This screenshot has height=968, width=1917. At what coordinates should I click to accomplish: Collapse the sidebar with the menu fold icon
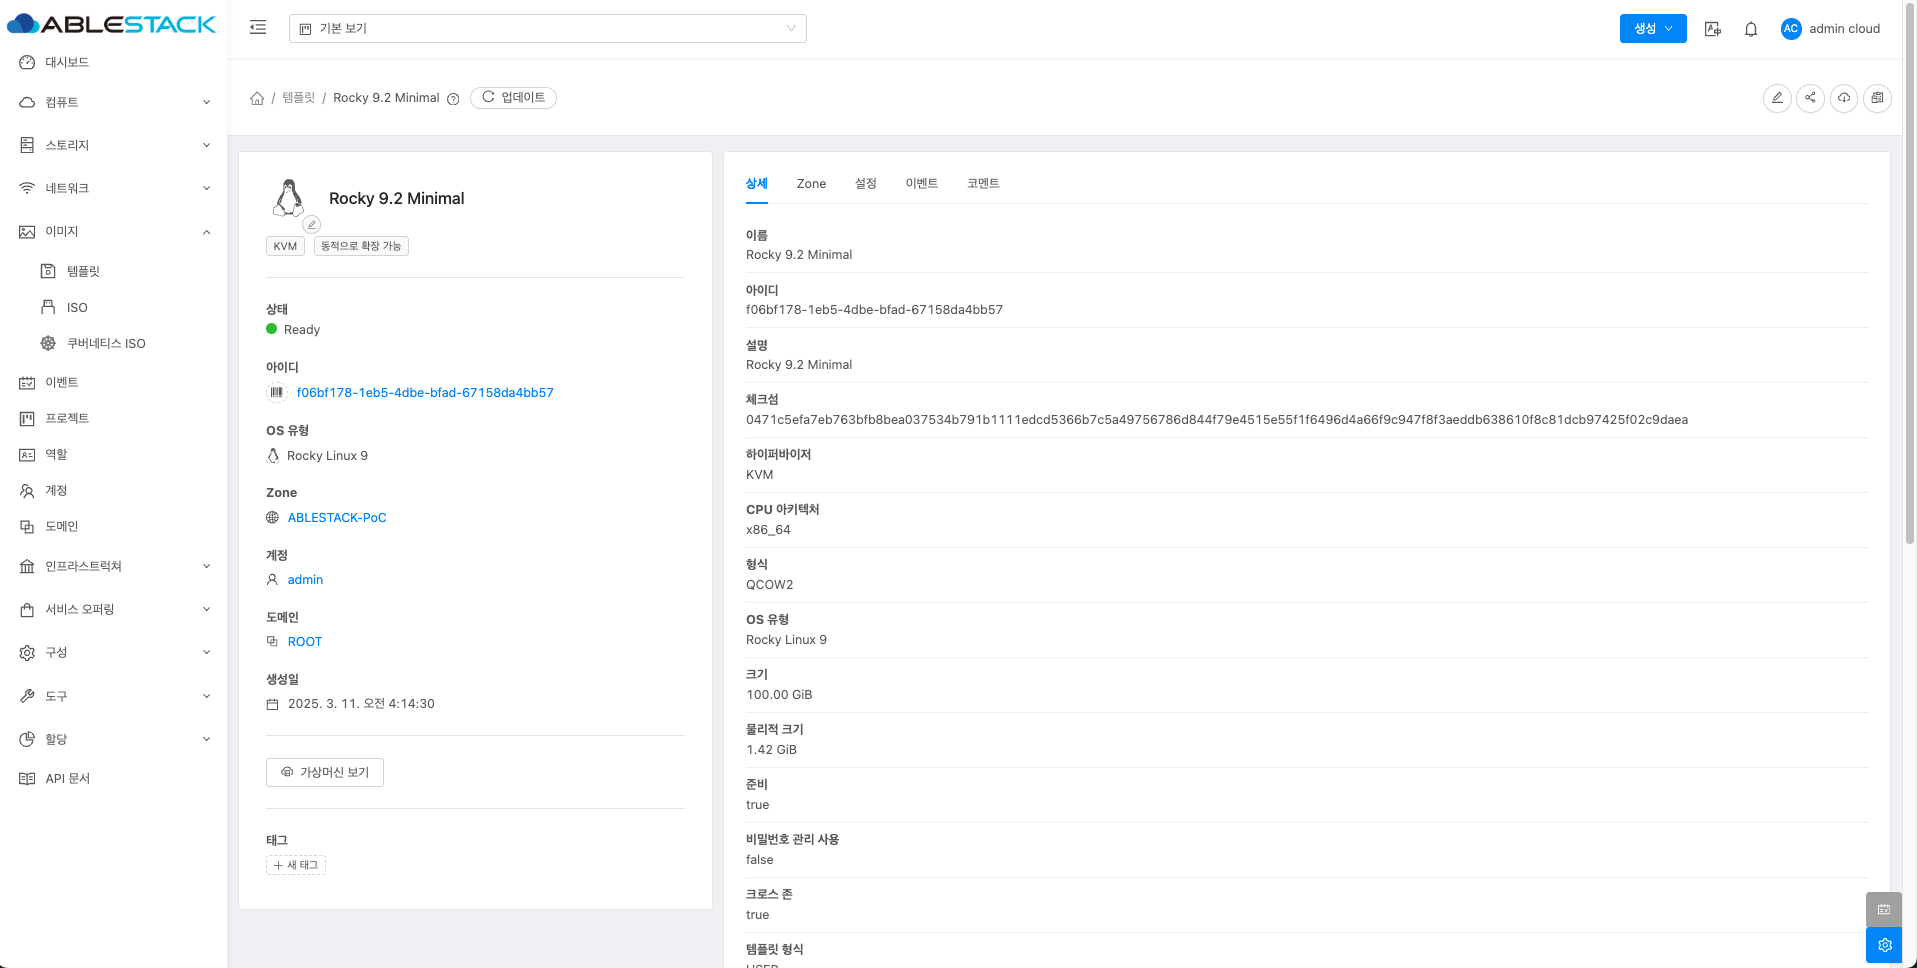pyautogui.click(x=258, y=28)
